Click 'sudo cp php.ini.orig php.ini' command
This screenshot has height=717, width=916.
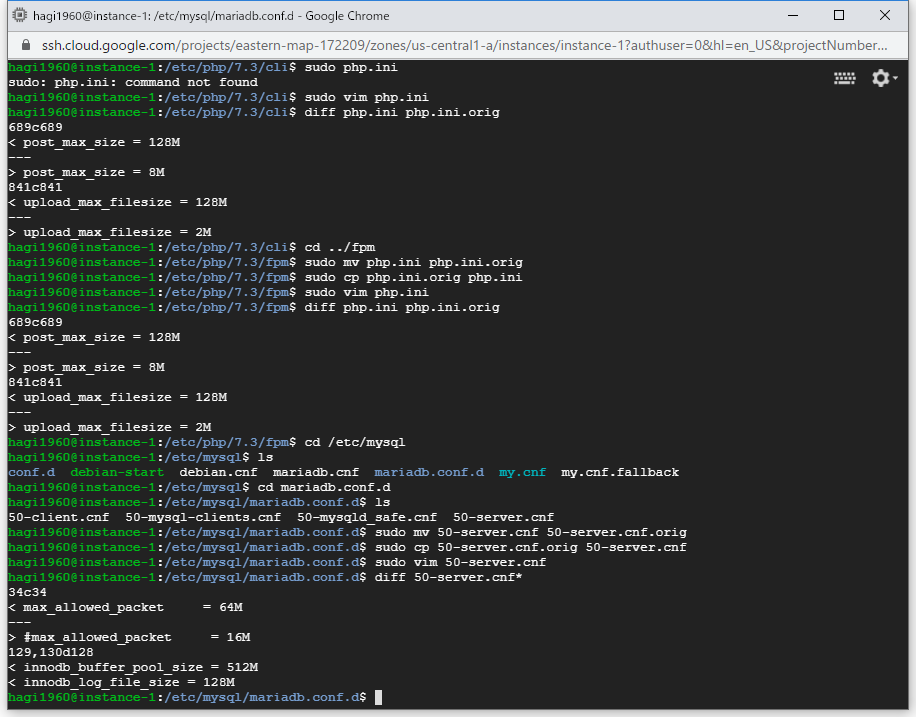coord(414,277)
